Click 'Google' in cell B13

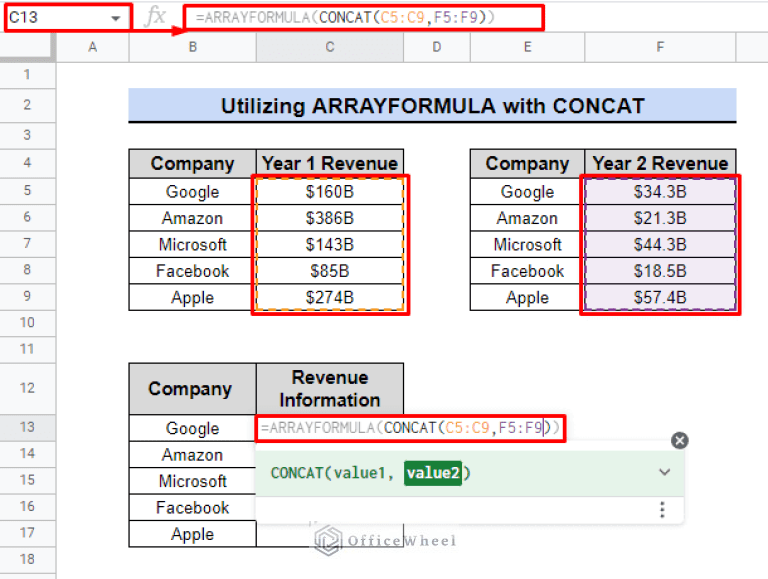[x=192, y=428]
